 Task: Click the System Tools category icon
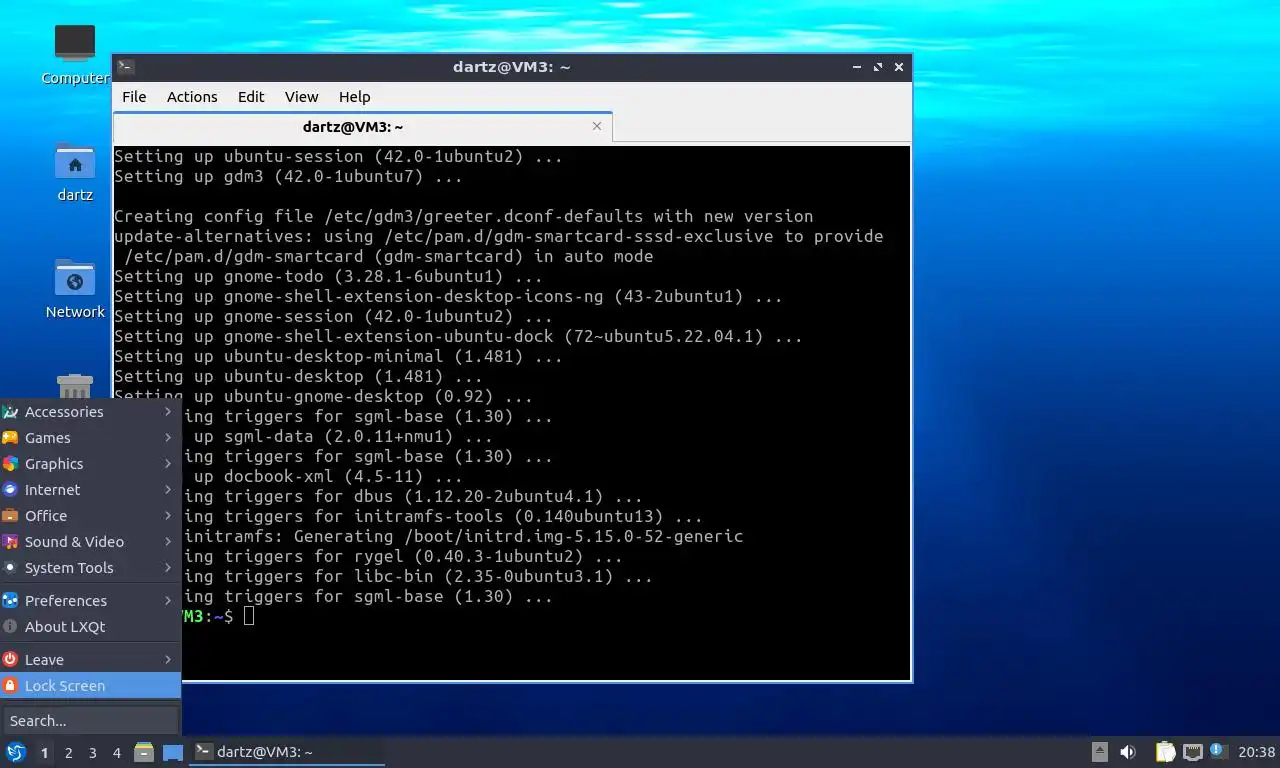coord(10,568)
